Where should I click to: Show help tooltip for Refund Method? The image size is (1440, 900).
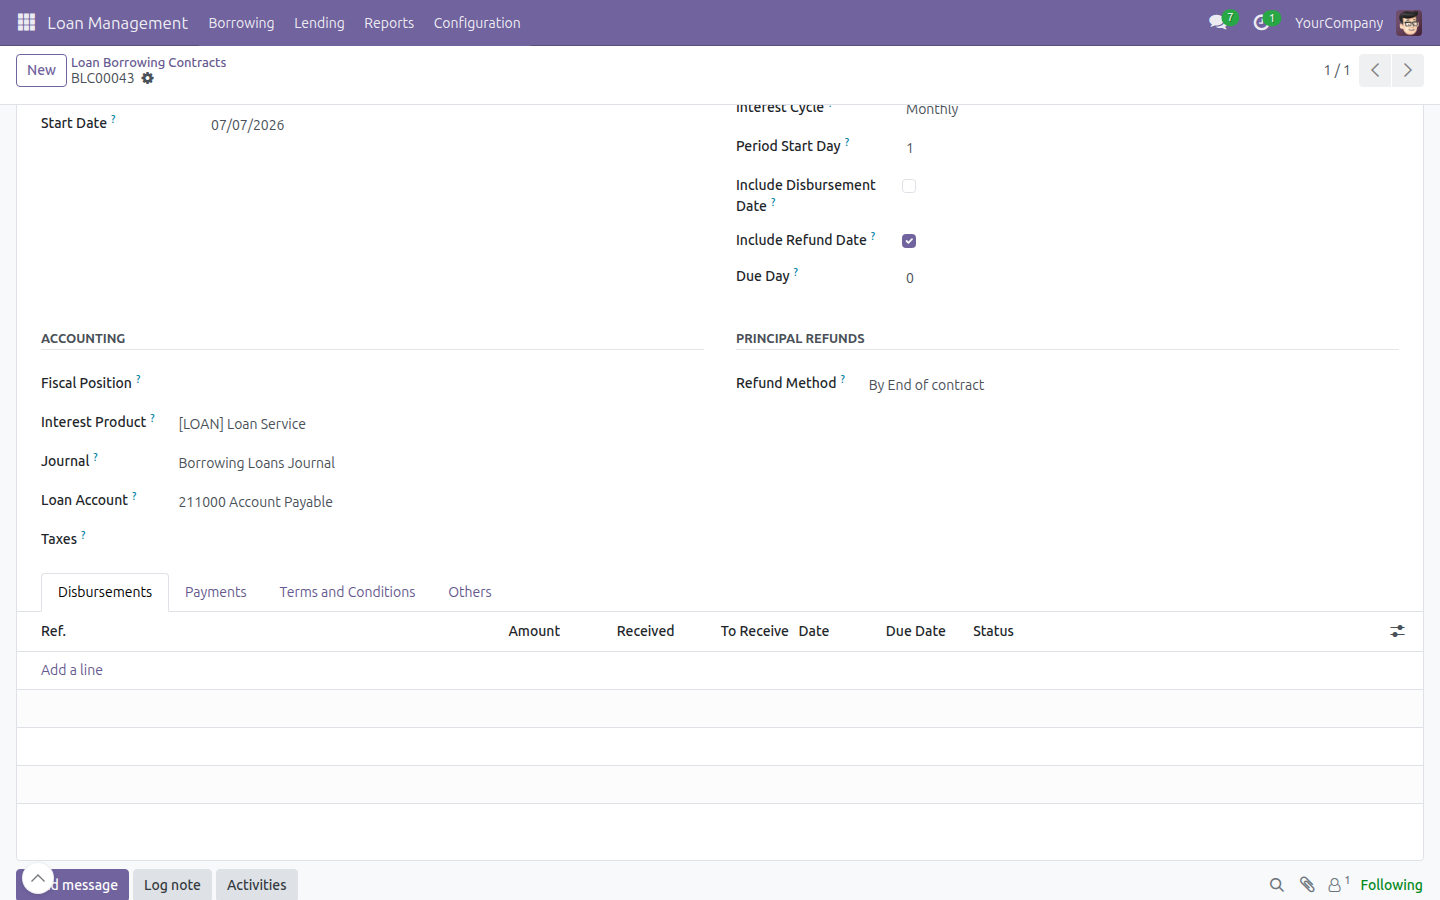point(843,378)
